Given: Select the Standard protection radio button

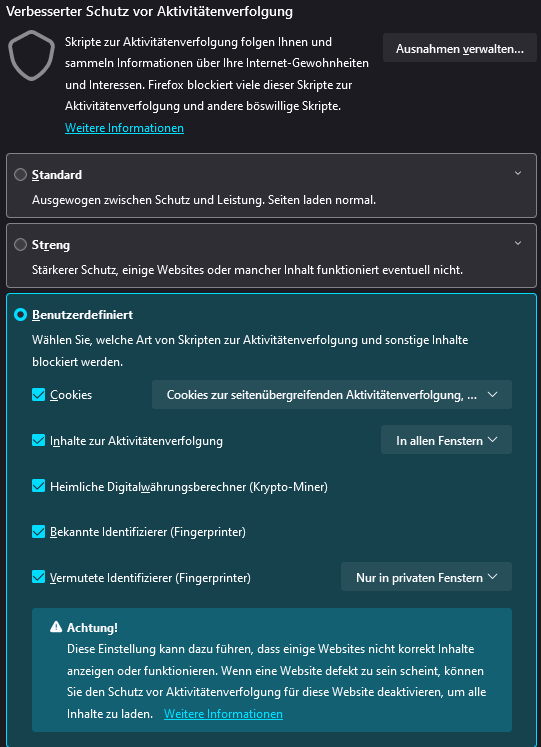Looking at the screenshot, I should pos(20,175).
